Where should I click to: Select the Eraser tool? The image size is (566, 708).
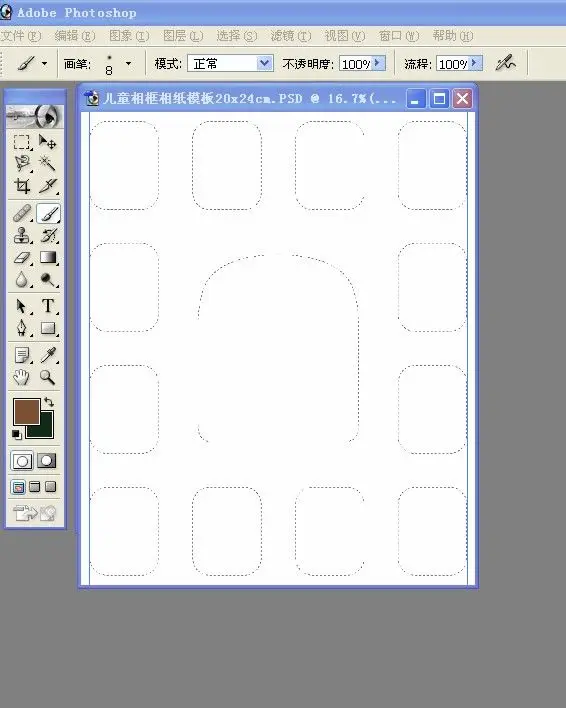pos(22,258)
